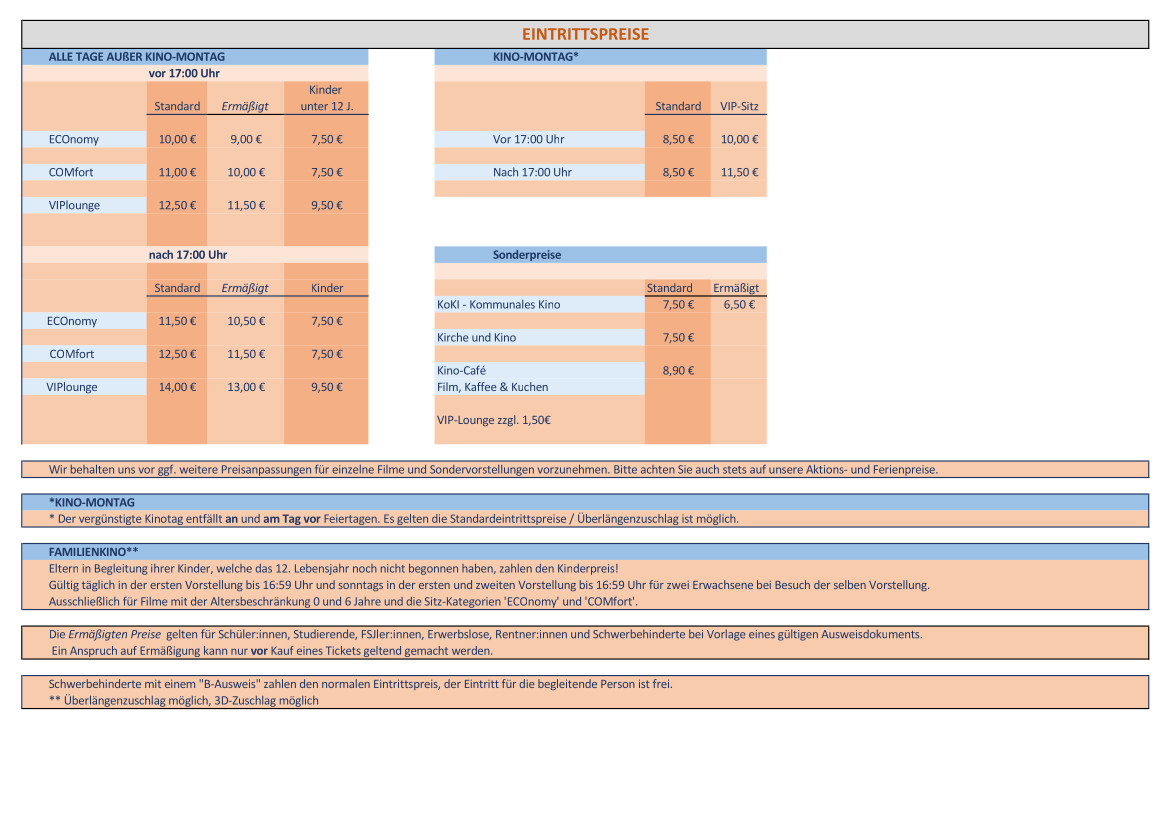The image size is (1169, 826).
Task: Select the Film, Kaffee & Kuchen label
Action: coord(492,387)
